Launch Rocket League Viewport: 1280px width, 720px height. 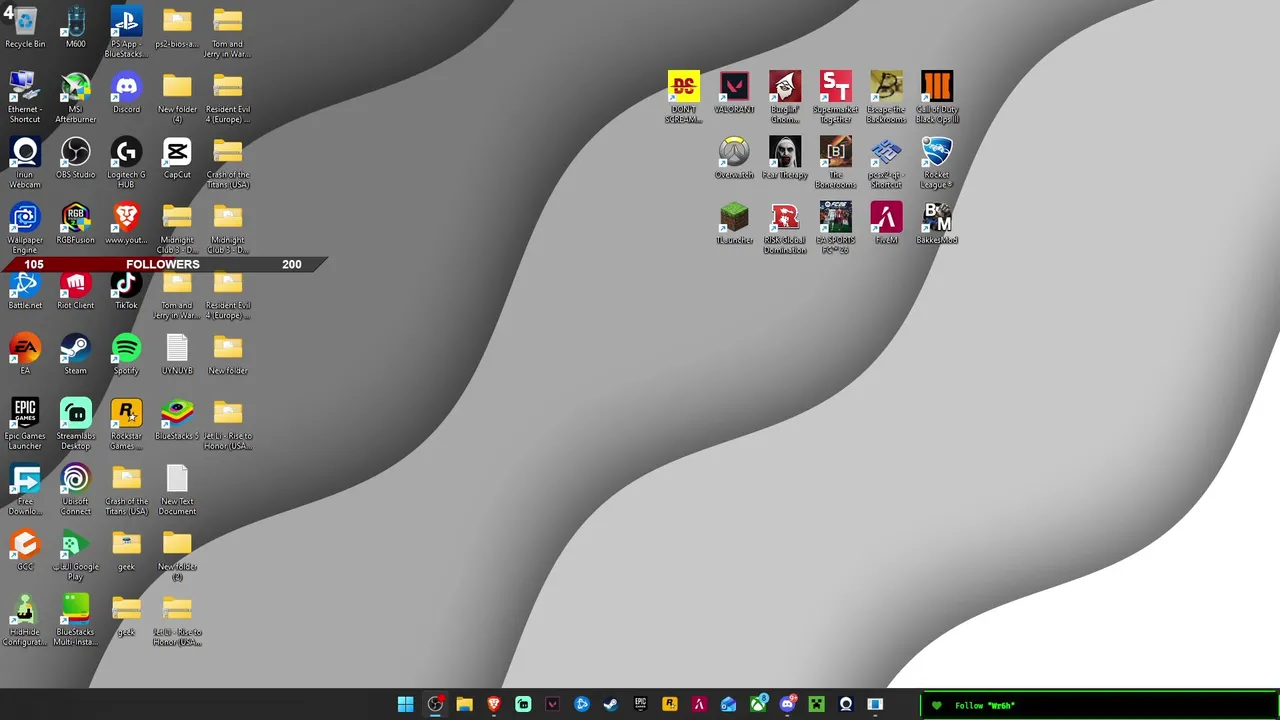tap(937, 163)
